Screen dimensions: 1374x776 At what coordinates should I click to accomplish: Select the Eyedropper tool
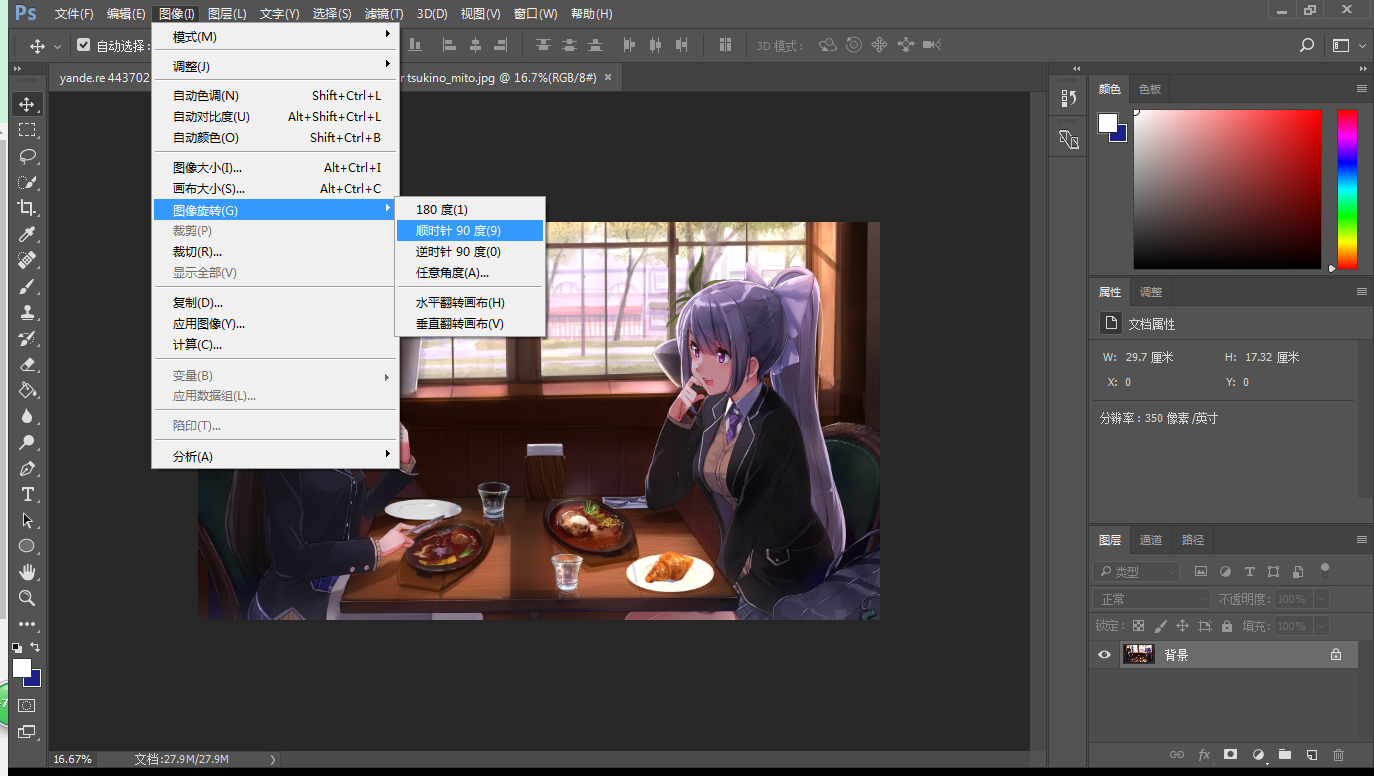tap(27, 234)
